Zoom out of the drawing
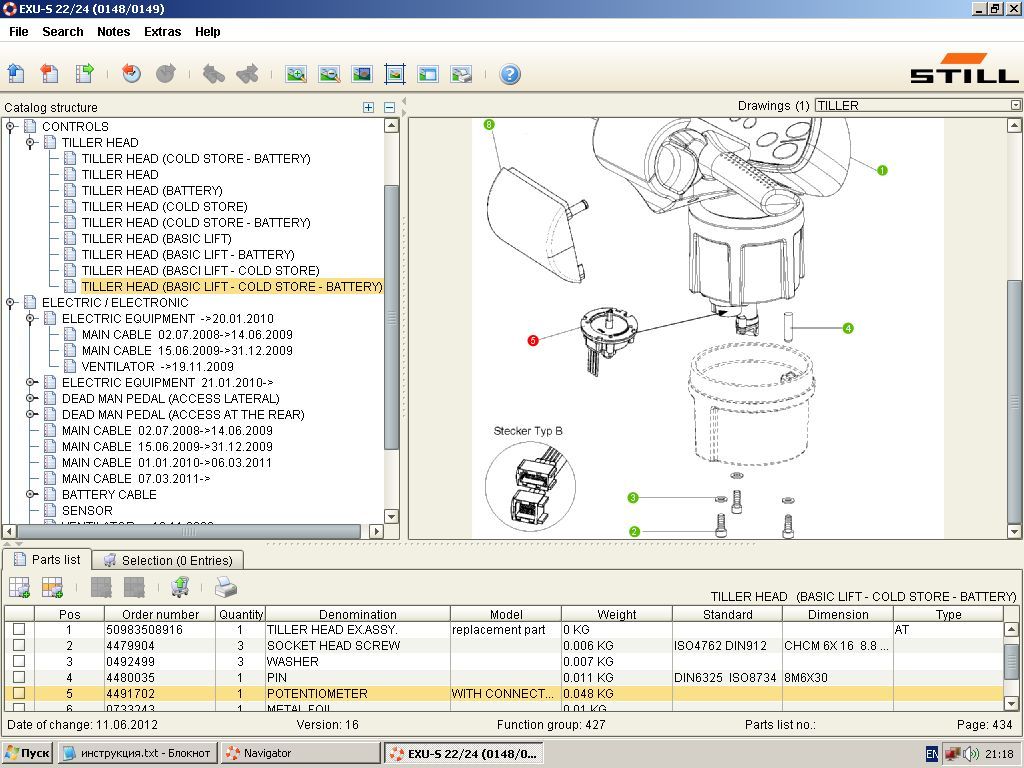 point(329,74)
